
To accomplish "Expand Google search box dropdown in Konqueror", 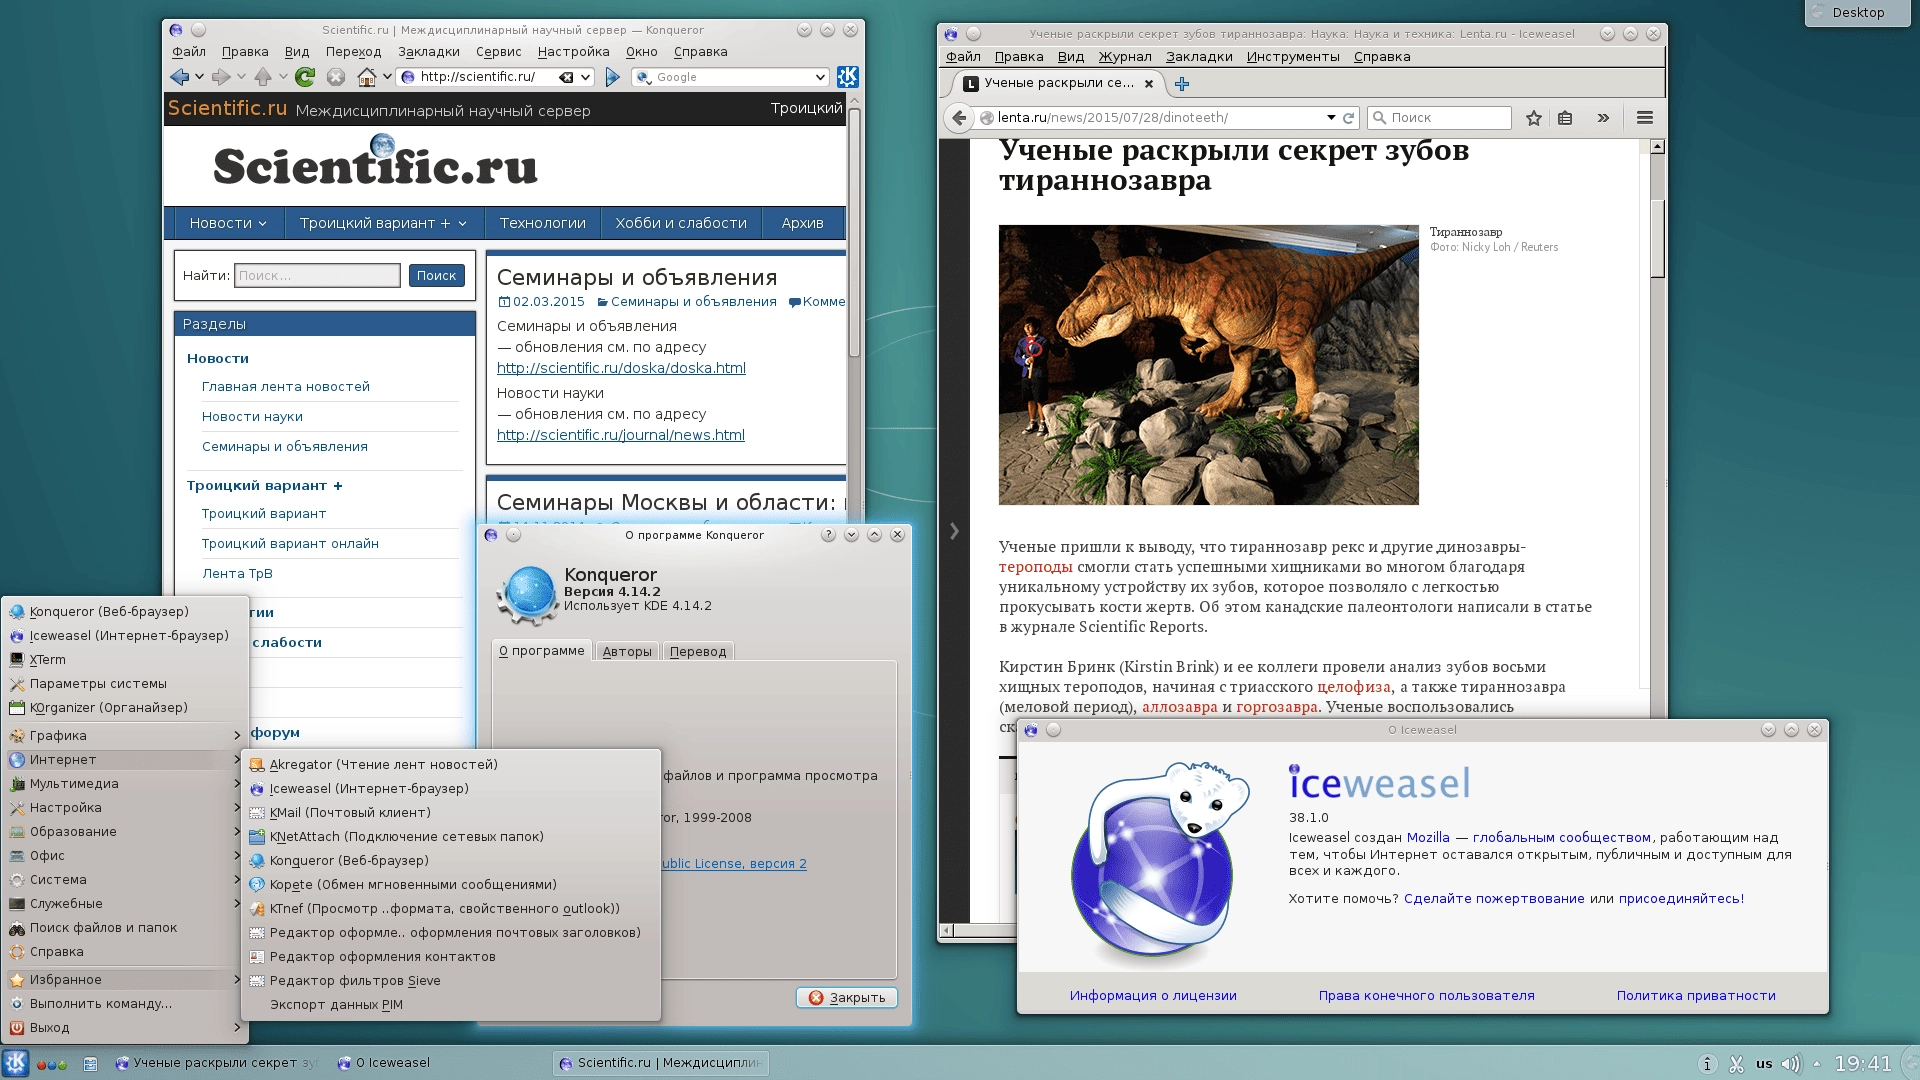I will 820,77.
